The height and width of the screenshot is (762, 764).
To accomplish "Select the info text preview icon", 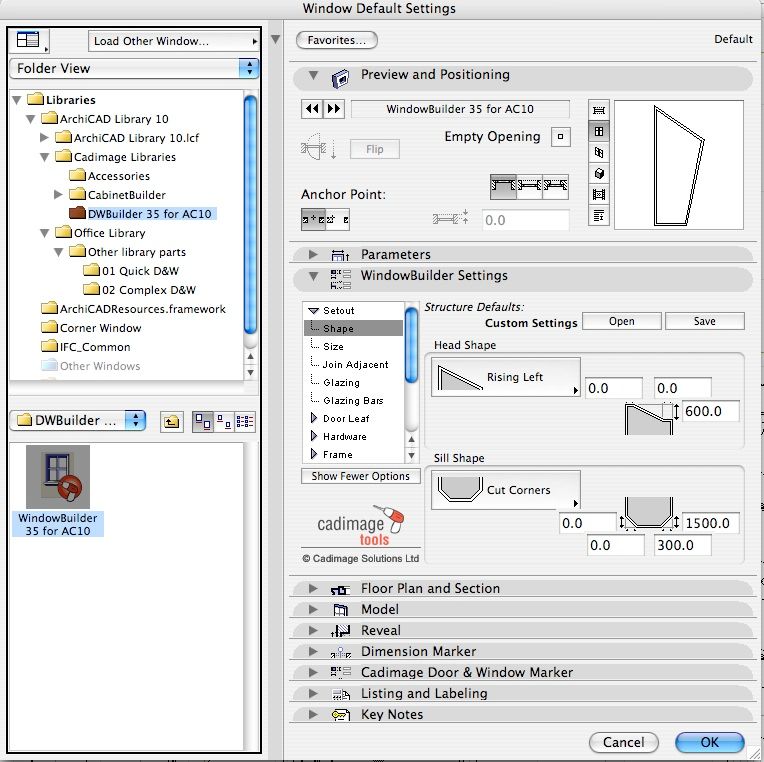I will 599,215.
